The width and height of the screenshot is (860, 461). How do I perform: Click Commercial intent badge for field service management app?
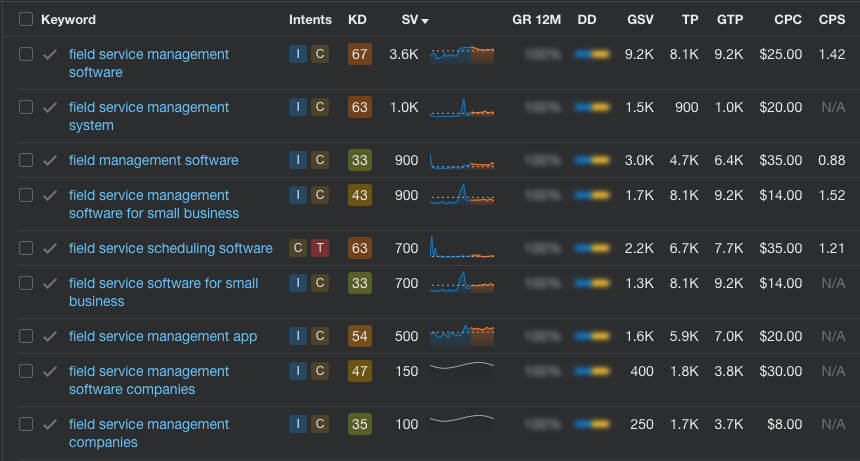tap(320, 336)
